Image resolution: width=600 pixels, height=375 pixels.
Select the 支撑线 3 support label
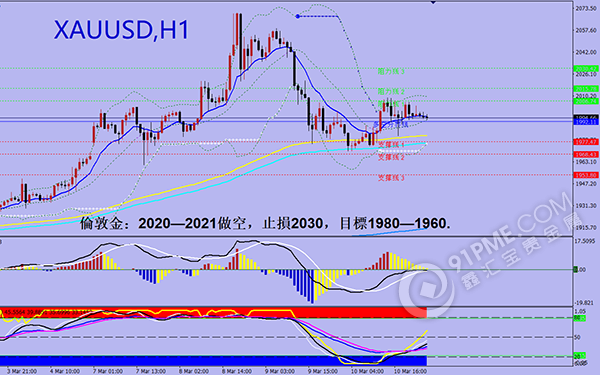coord(391,178)
